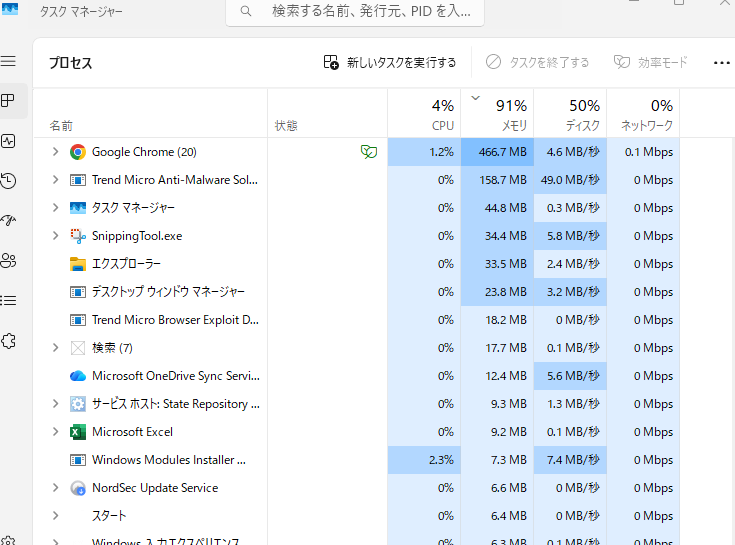Click the Microsoft OneDrive cloud icon
This screenshot has height=545, width=735.
pos(78,376)
